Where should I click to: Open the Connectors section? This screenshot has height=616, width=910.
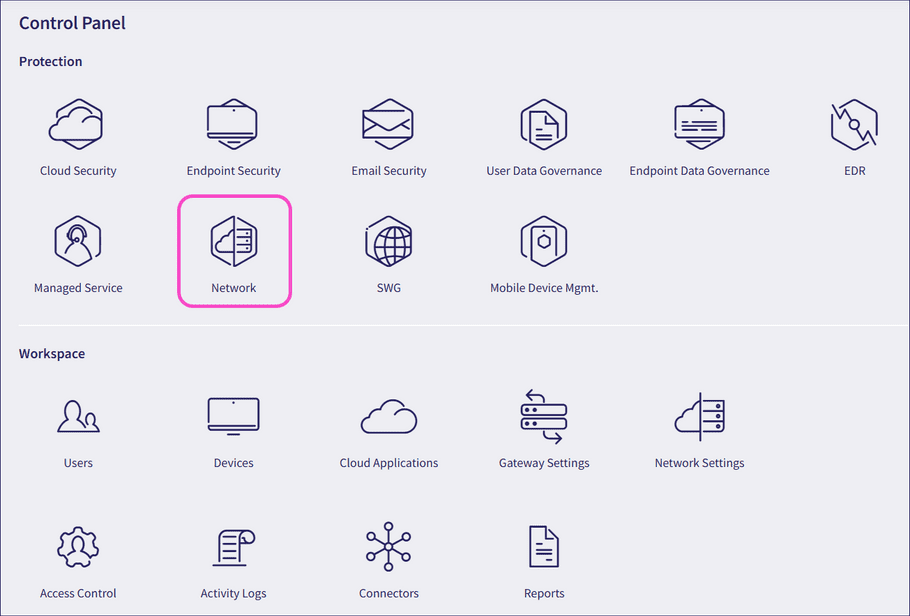point(388,546)
